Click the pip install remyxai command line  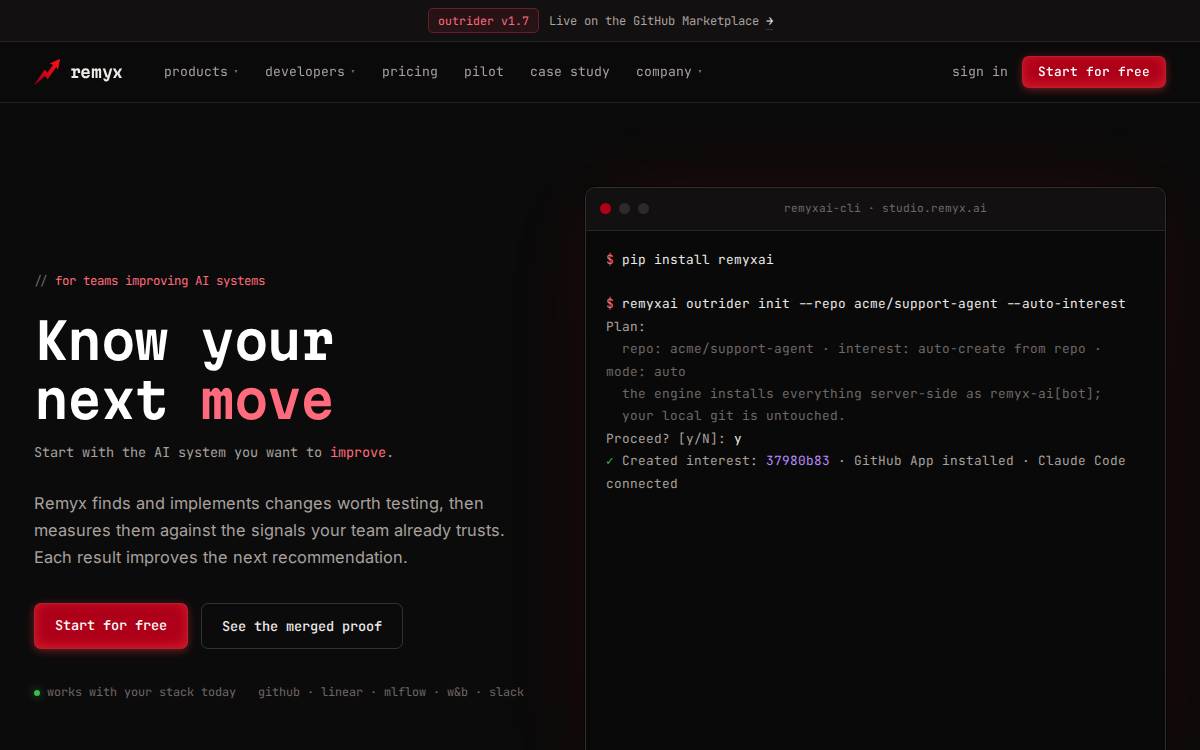point(690,260)
